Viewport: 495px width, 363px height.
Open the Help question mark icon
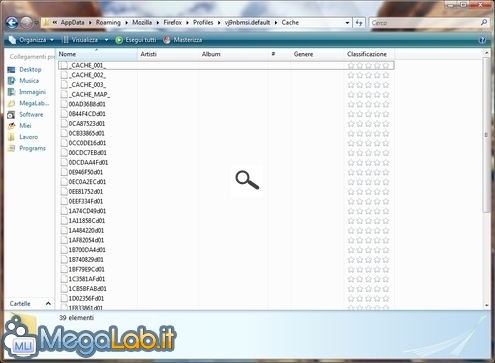[x=482, y=40]
